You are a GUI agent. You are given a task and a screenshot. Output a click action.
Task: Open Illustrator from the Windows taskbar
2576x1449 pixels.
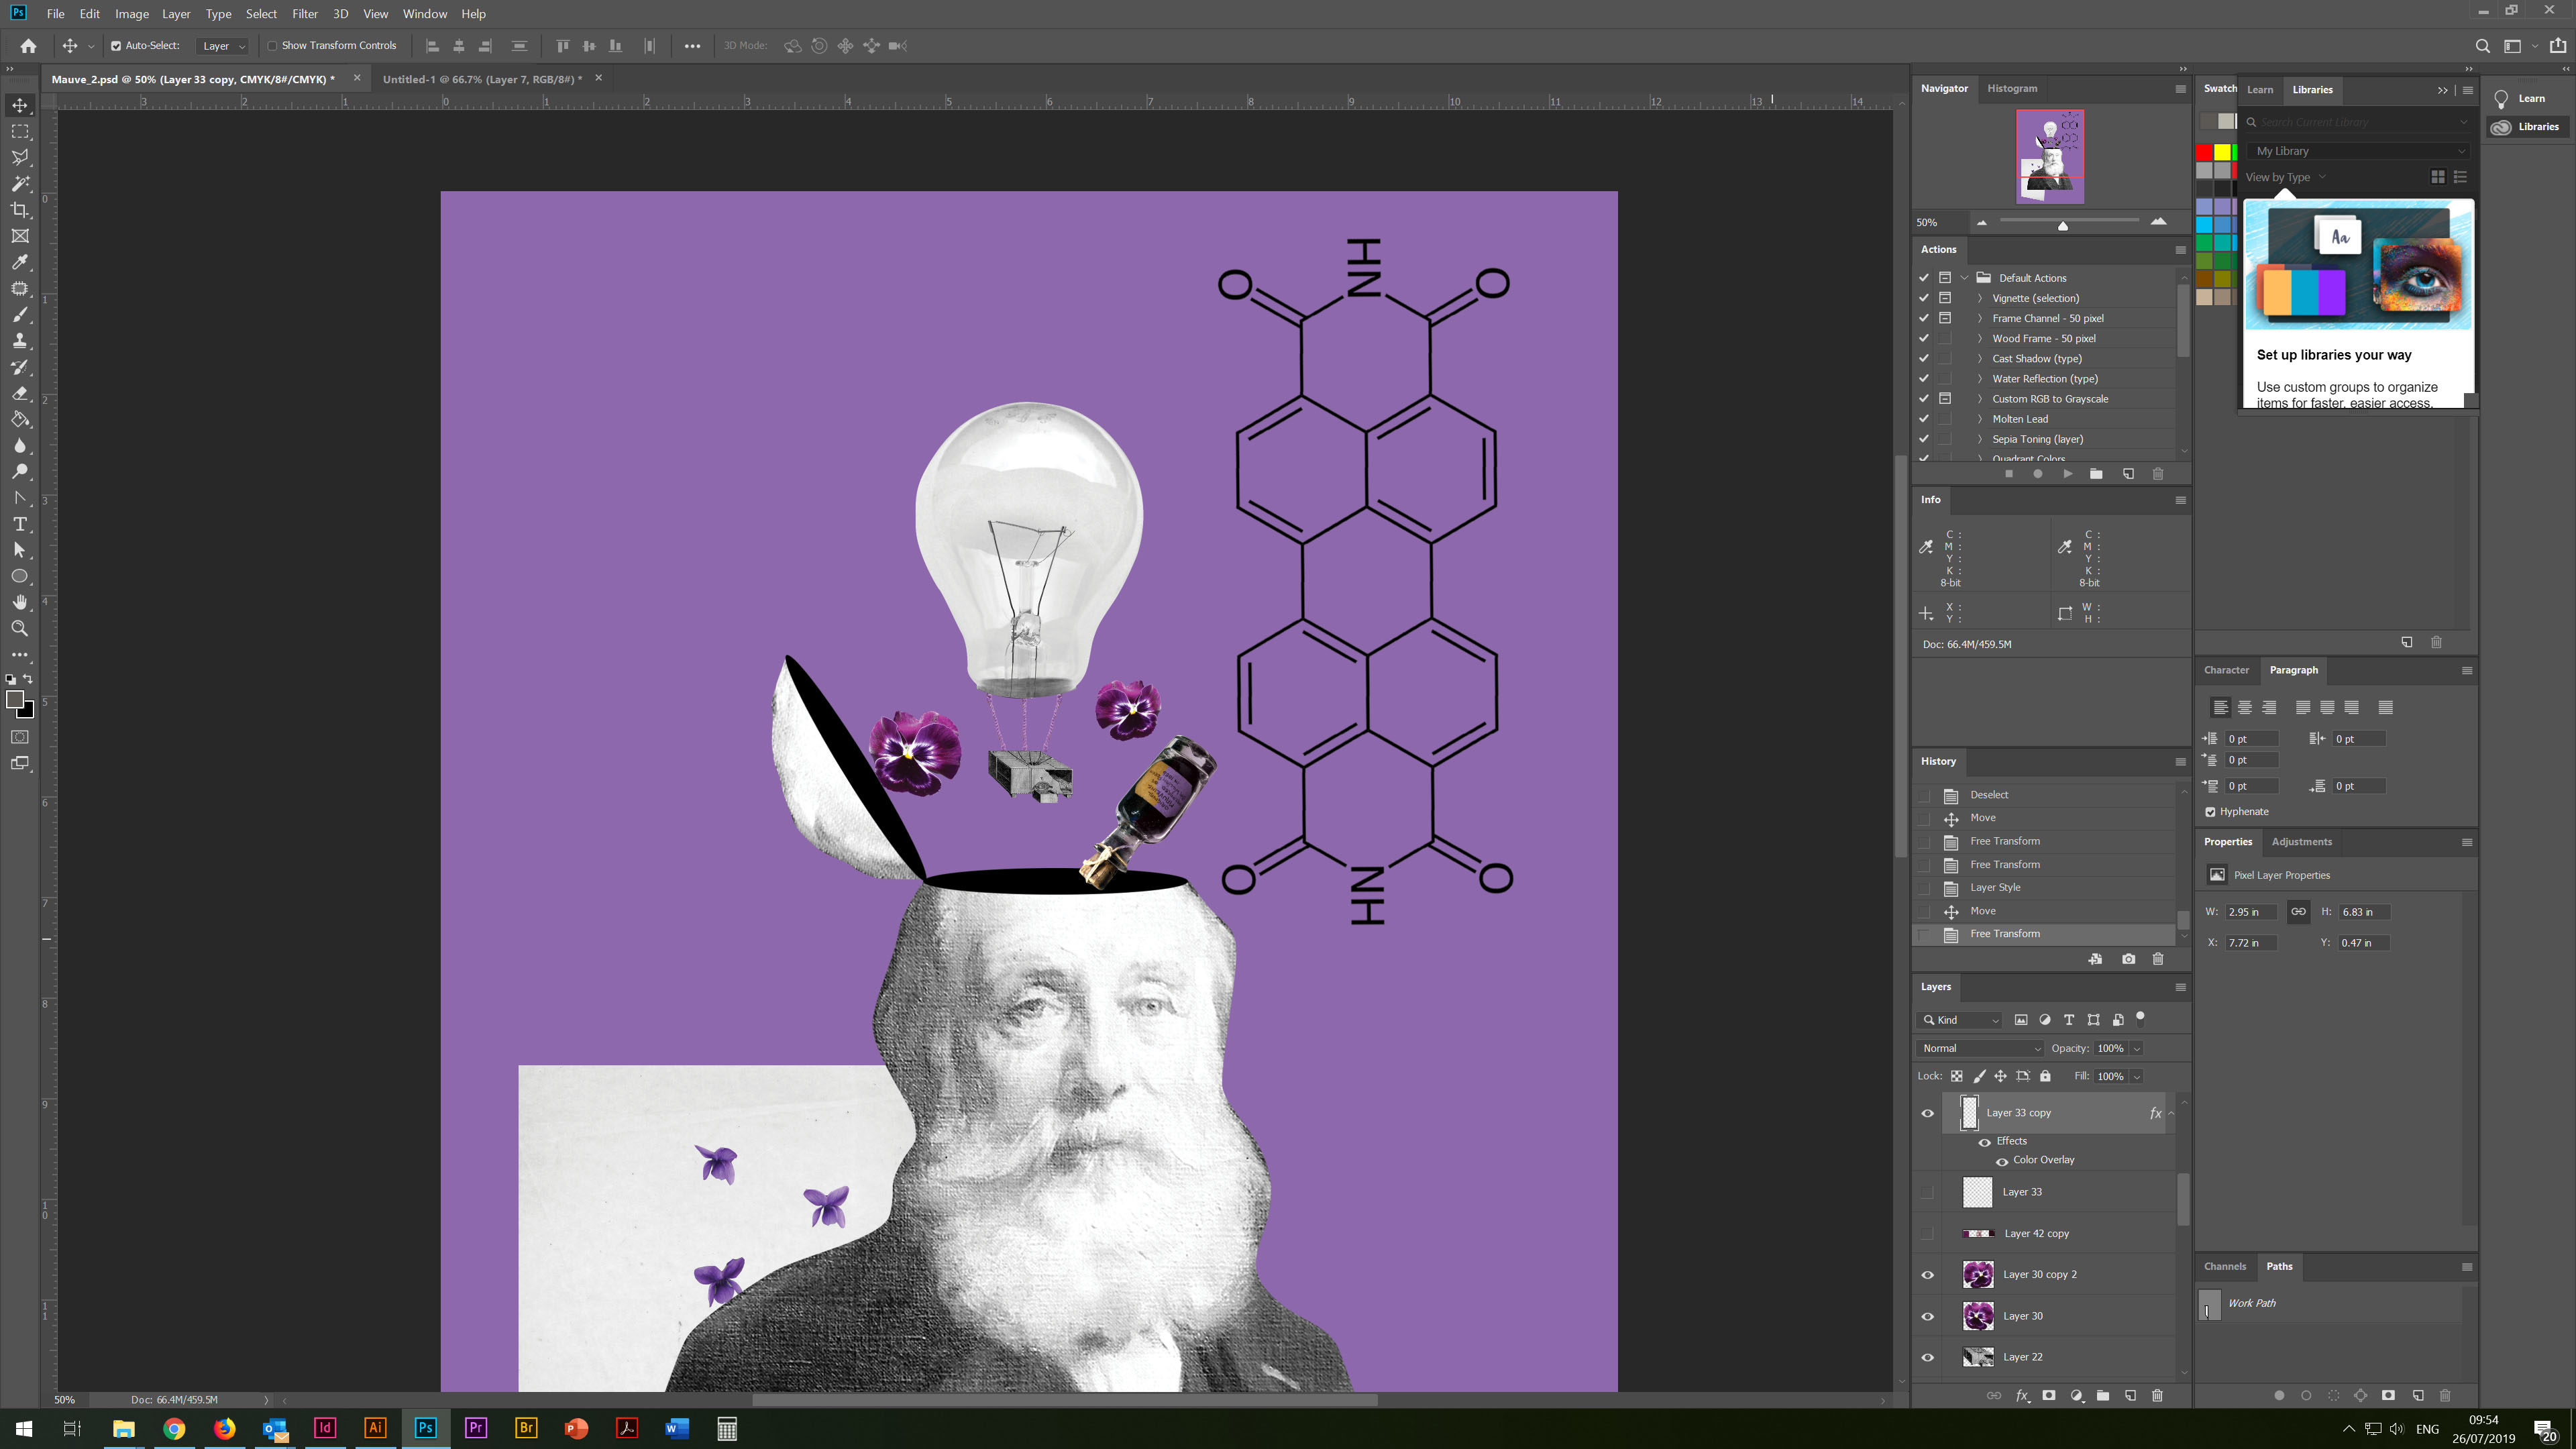(375, 1428)
